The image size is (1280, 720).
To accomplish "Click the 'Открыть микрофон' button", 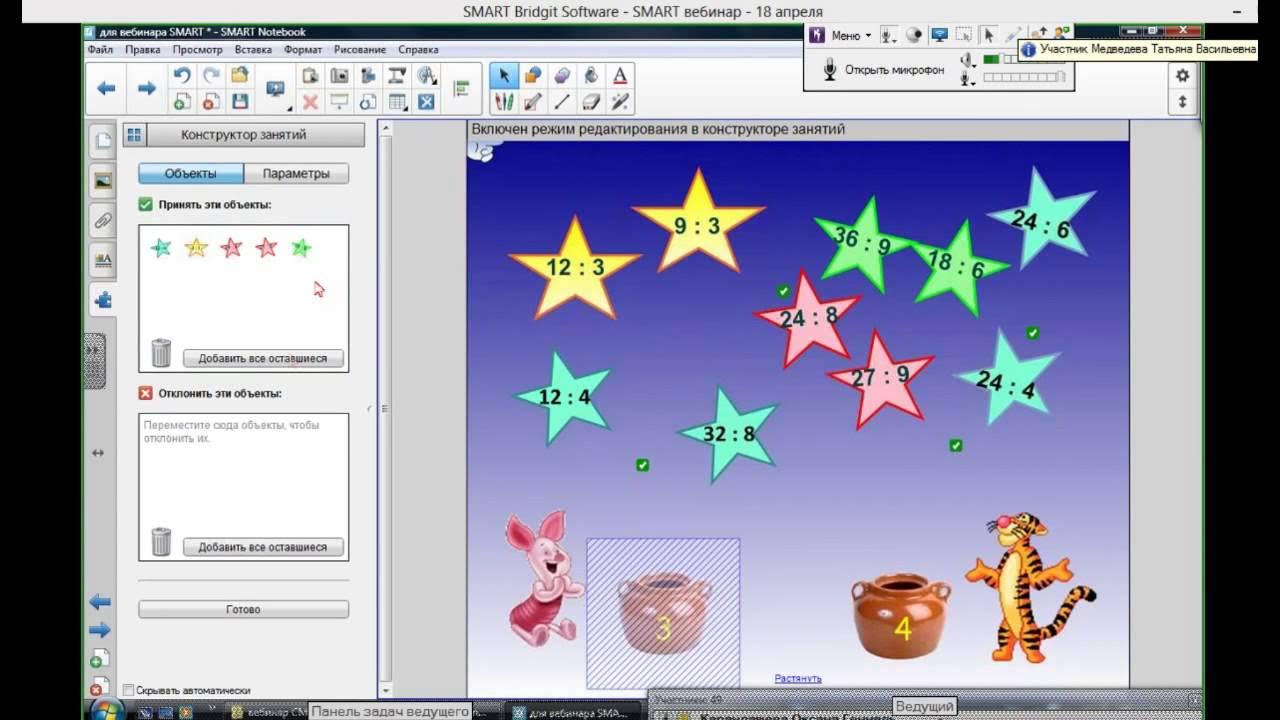I will (882, 69).
